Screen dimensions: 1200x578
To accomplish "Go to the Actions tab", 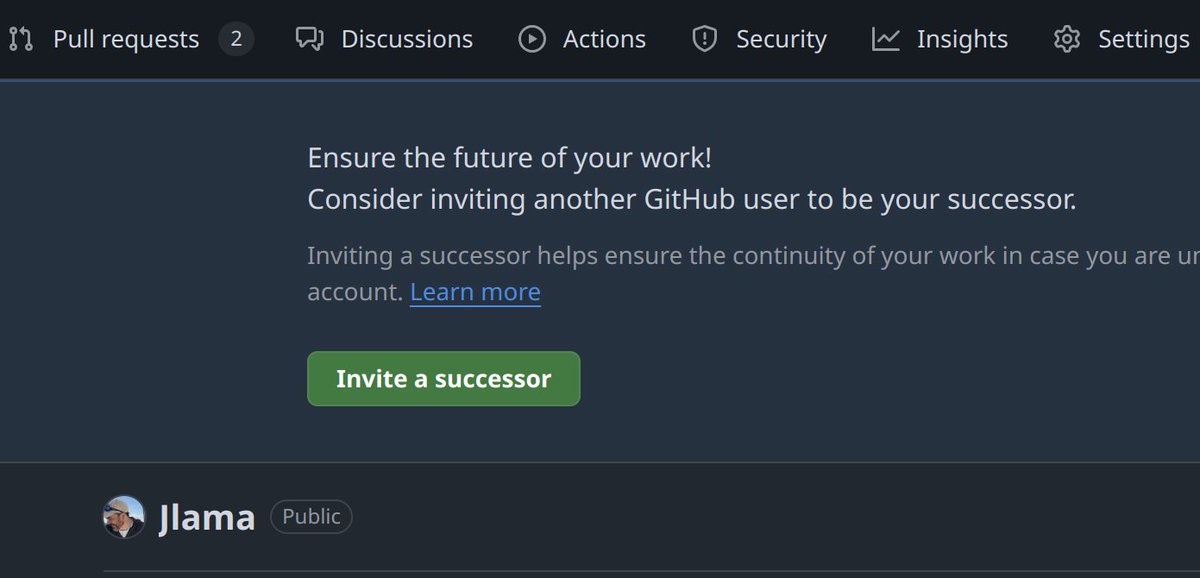I will pos(583,39).
